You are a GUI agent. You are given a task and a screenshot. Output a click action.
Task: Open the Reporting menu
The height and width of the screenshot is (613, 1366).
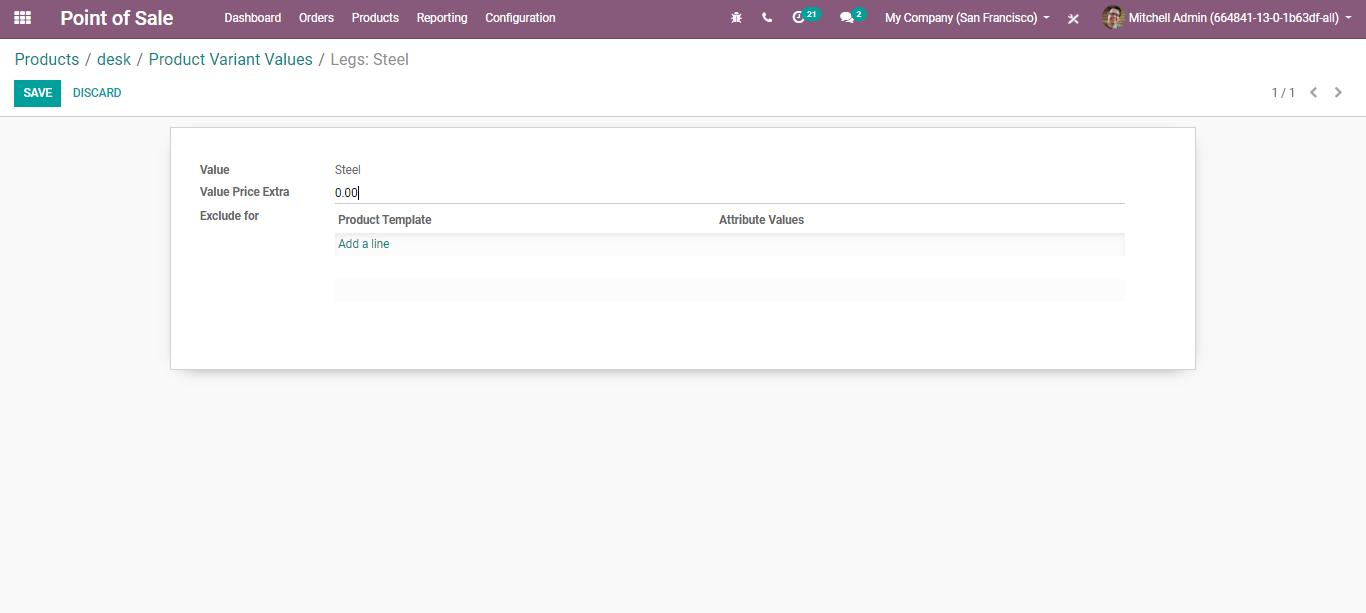442,18
